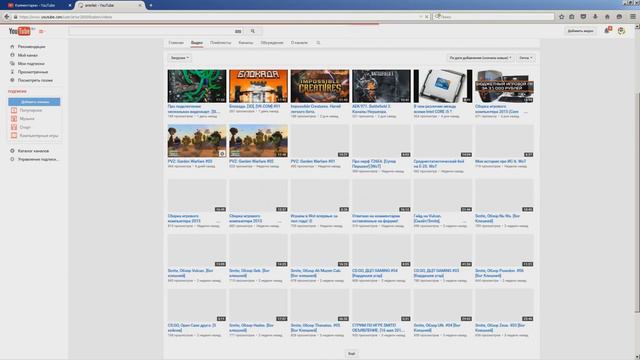Click the browser search box field
The width and height of the screenshot is (640, 360).
[x=494, y=17]
